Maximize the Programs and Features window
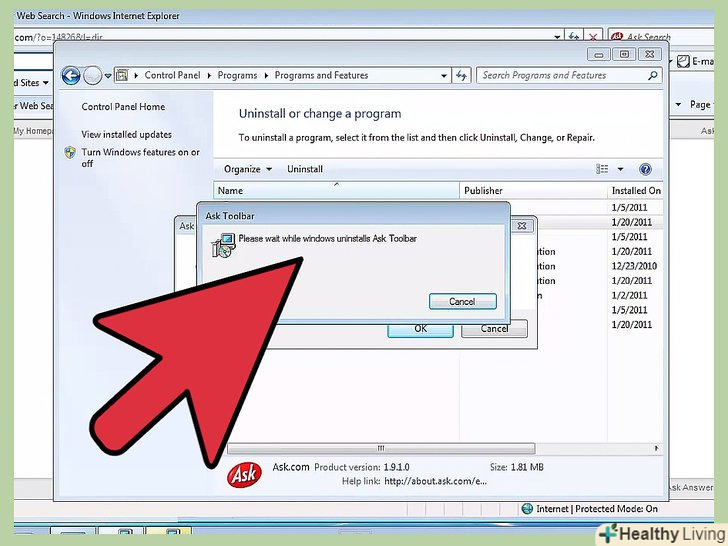Image resolution: width=728 pixels, height=546 pixels. (x=624, y=54)
